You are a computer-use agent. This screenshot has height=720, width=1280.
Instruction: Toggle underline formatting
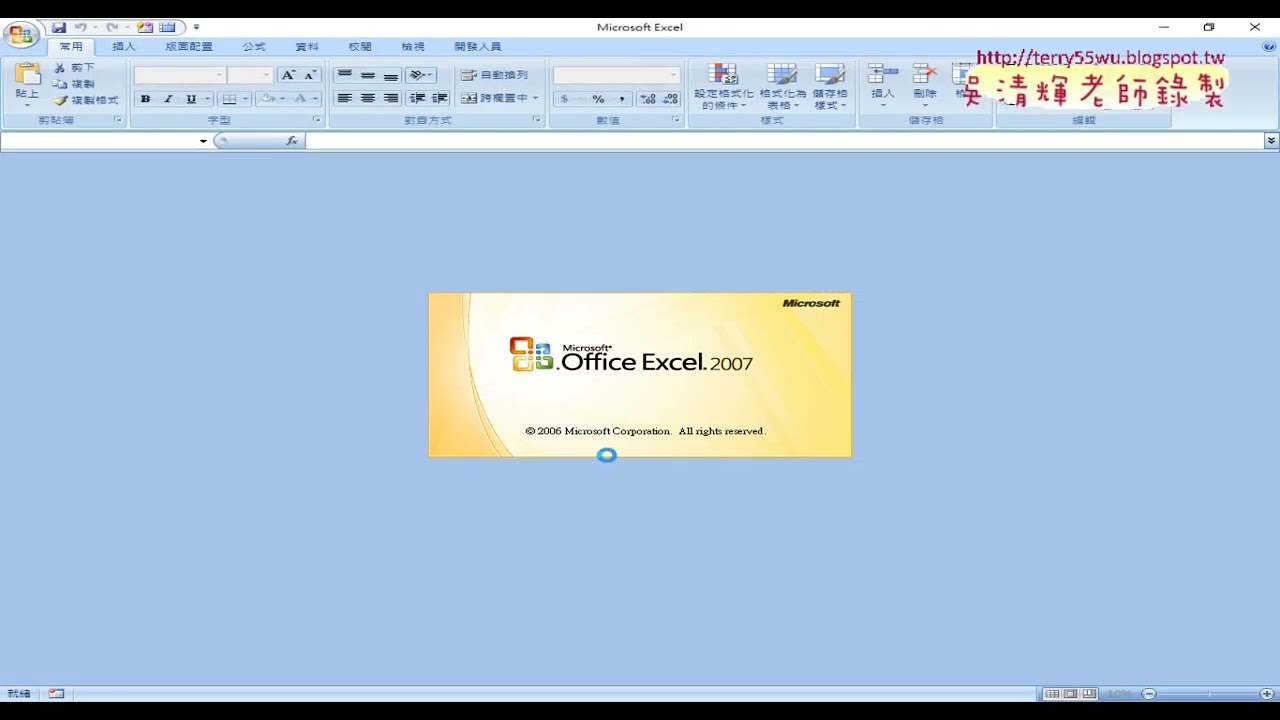pyautogui.click(x=191, y=99)
